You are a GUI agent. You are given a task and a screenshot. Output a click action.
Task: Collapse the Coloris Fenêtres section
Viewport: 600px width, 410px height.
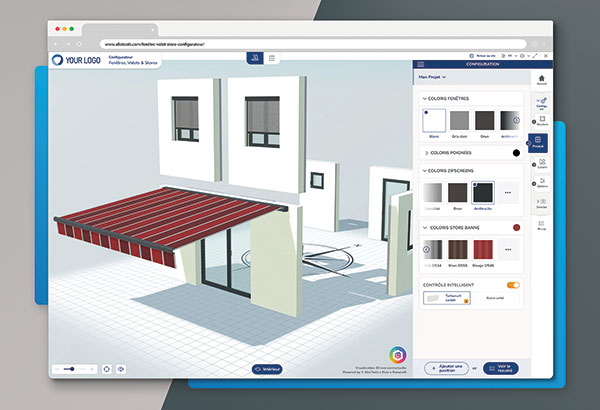[424, 98]
